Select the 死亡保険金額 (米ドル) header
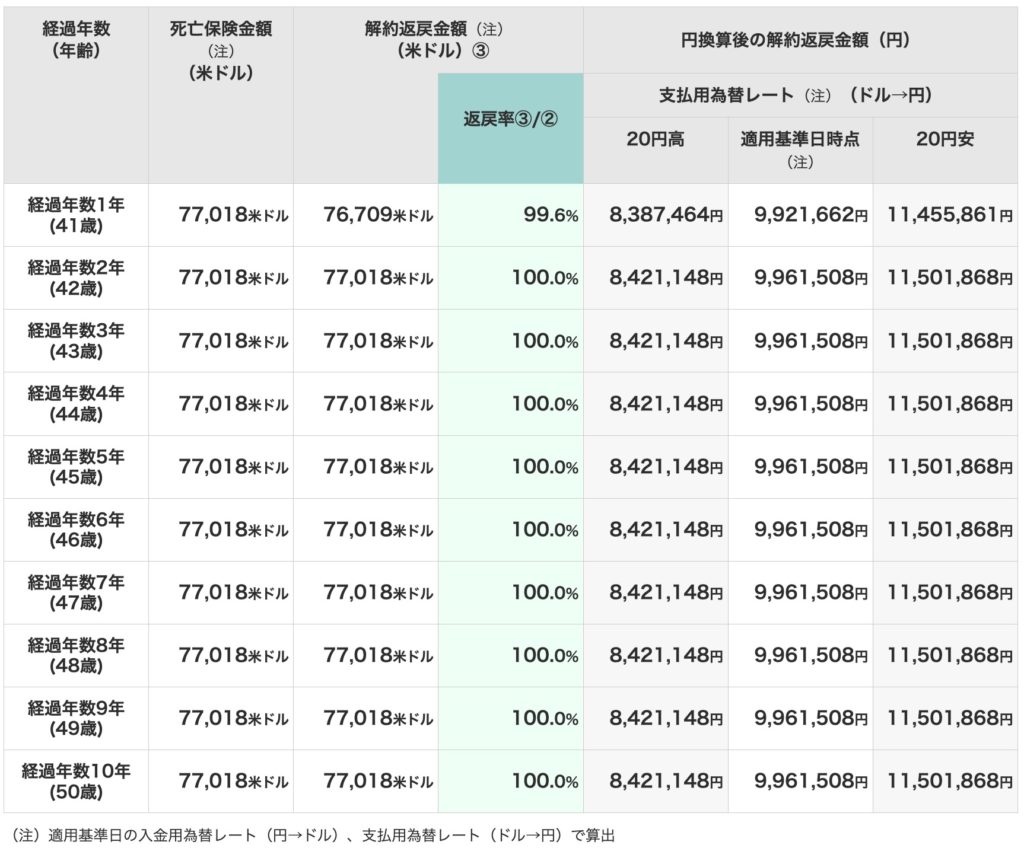The height and width of the screenshot is (848, 1024). pyautogui.click(x=220, y=50)
